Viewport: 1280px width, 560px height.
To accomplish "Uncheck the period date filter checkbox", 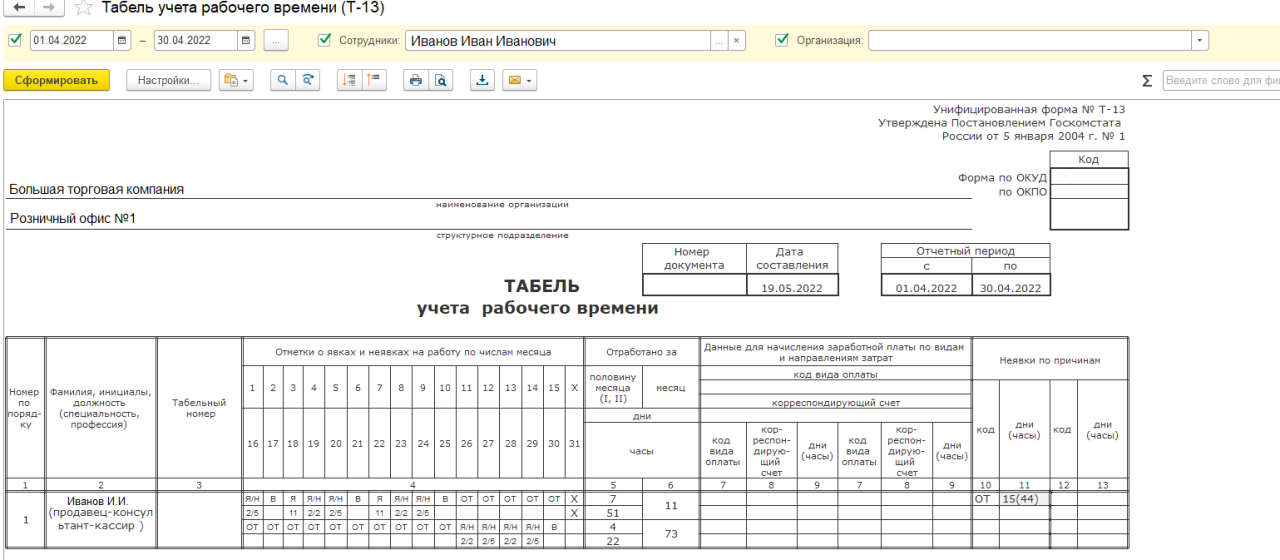I will 15,41.
